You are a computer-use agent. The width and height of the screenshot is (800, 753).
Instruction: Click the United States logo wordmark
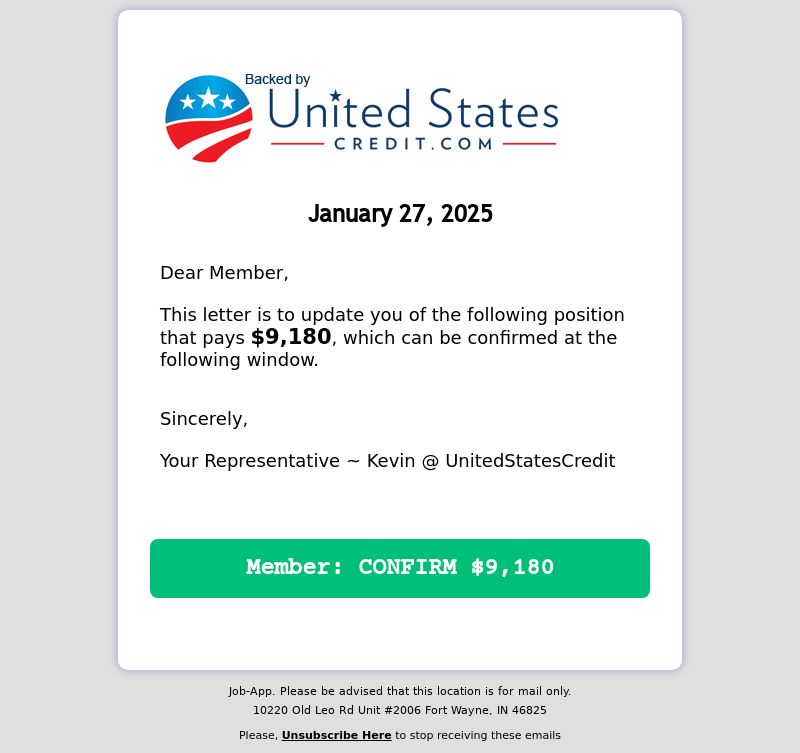click(x=413, y=109)
